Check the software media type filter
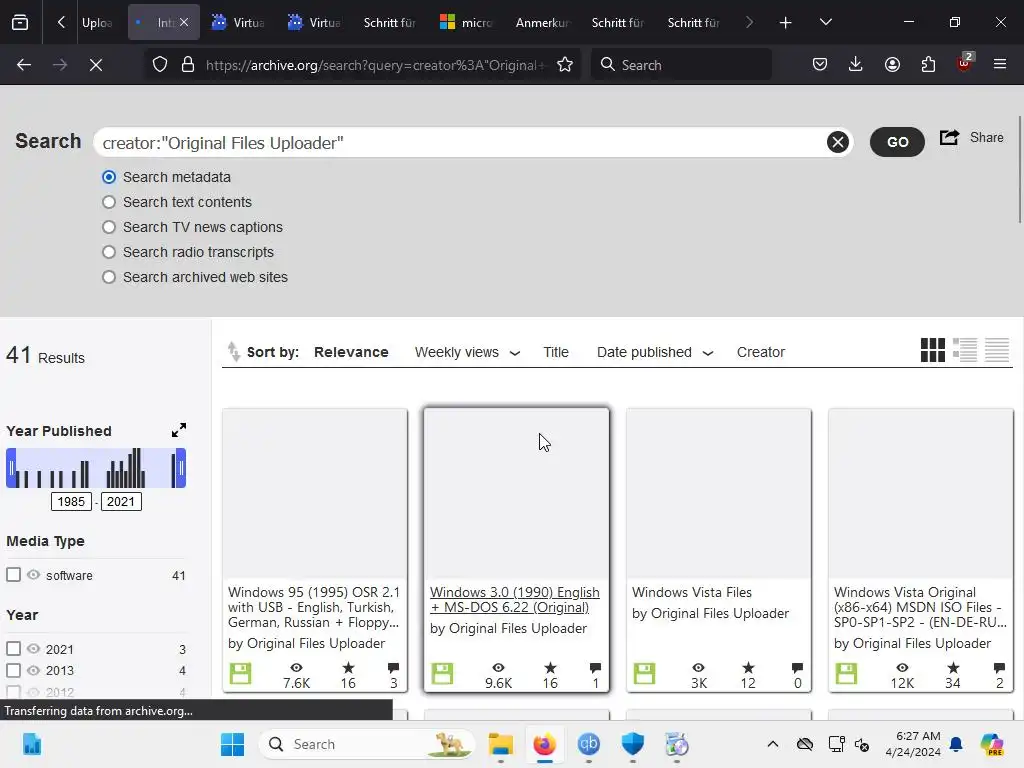Image resolution: width=1024 pixels, height=768 pixels. (13, 575)
